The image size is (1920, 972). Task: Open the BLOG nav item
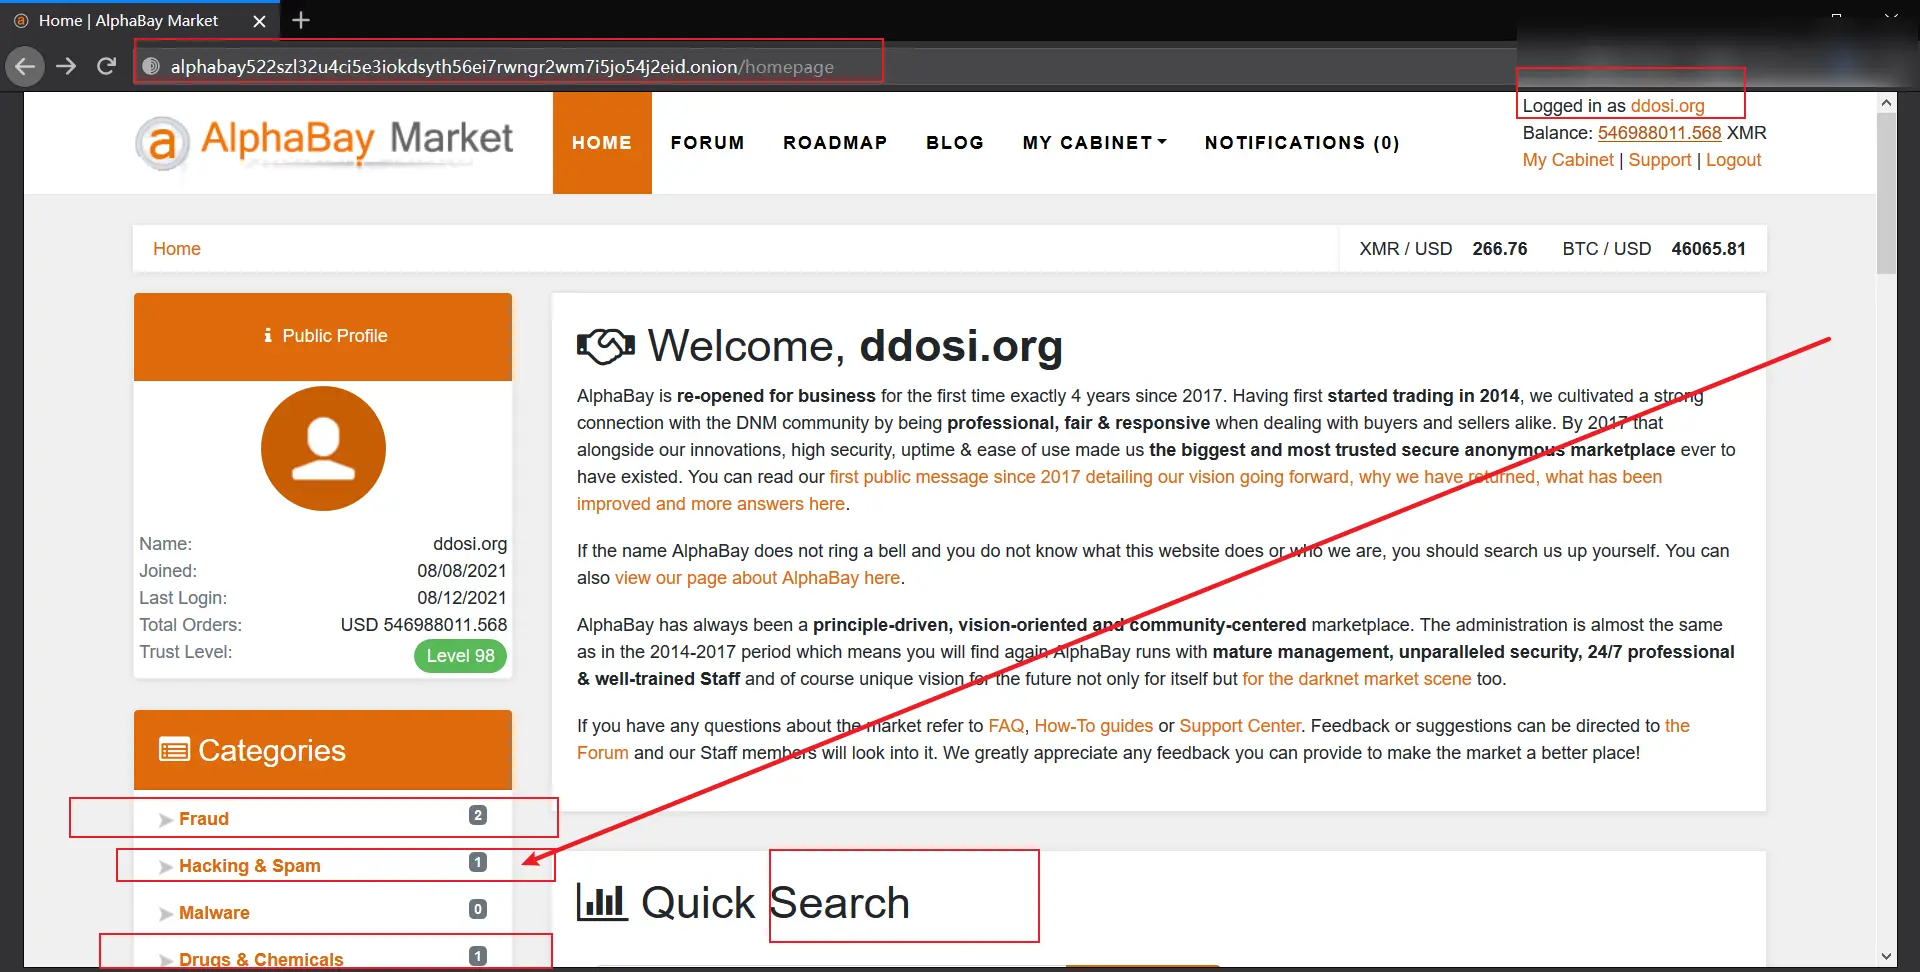pos(955,143)
